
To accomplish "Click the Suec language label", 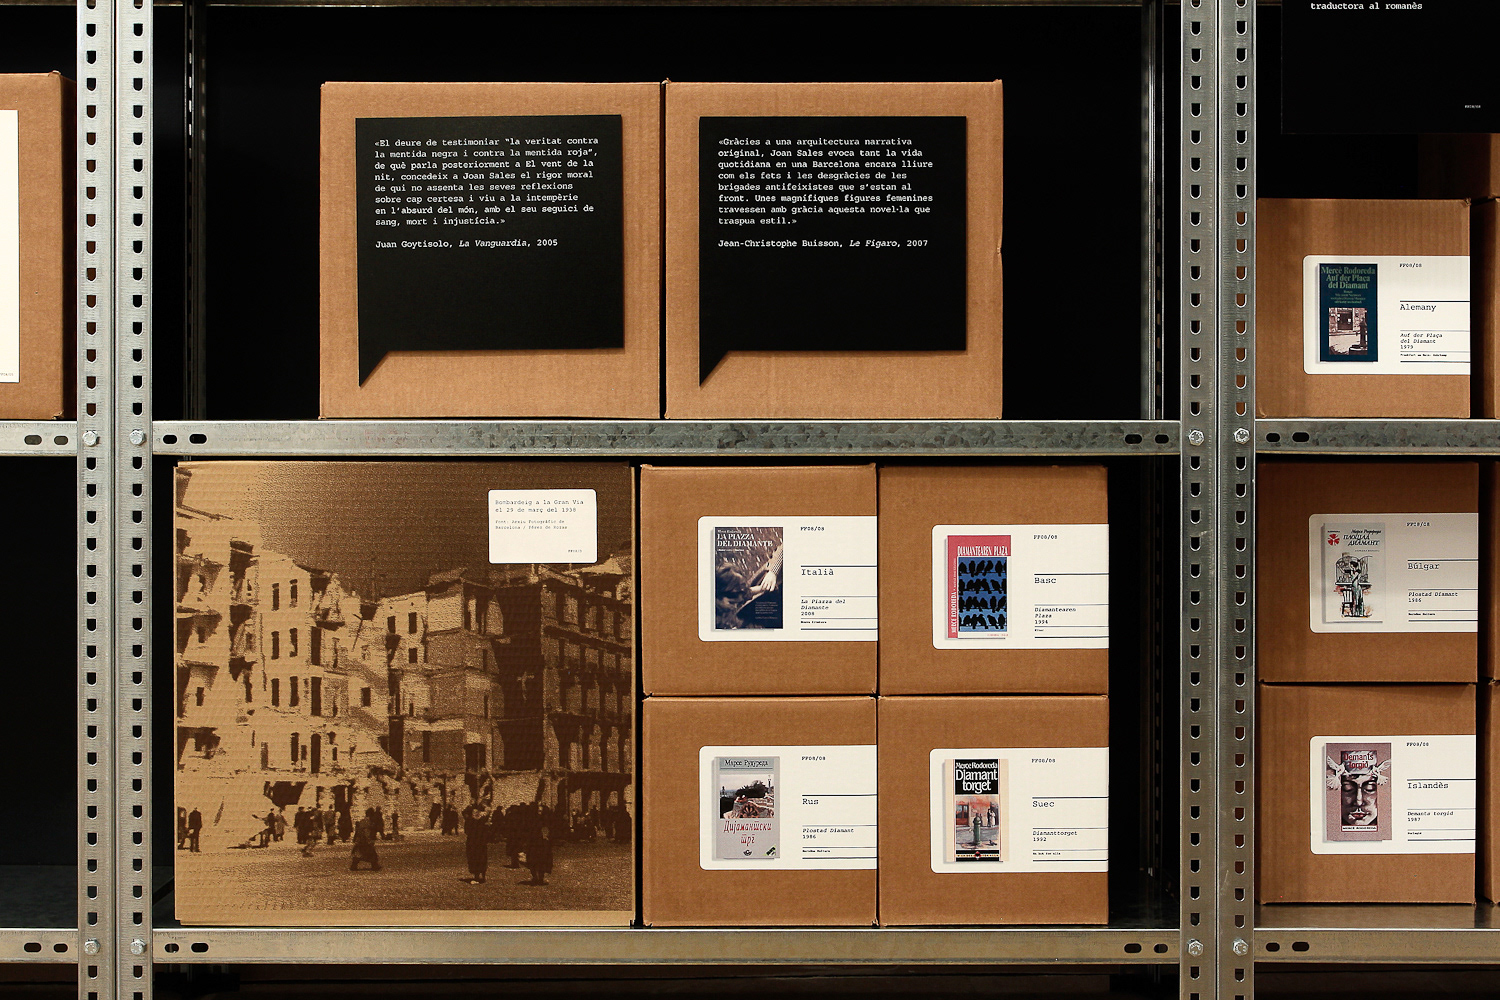I will click(1043, 804).
